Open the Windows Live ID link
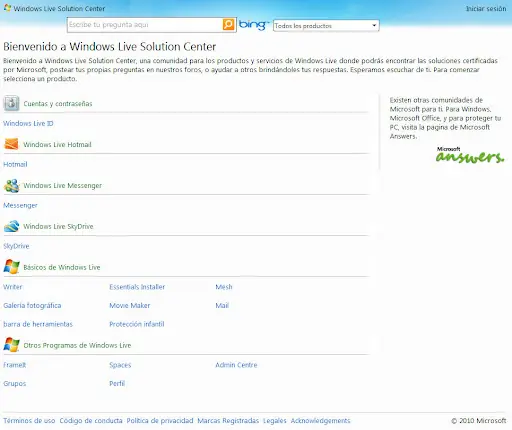The height and width of the screenshot is (430, 512). tap(28, 123)
